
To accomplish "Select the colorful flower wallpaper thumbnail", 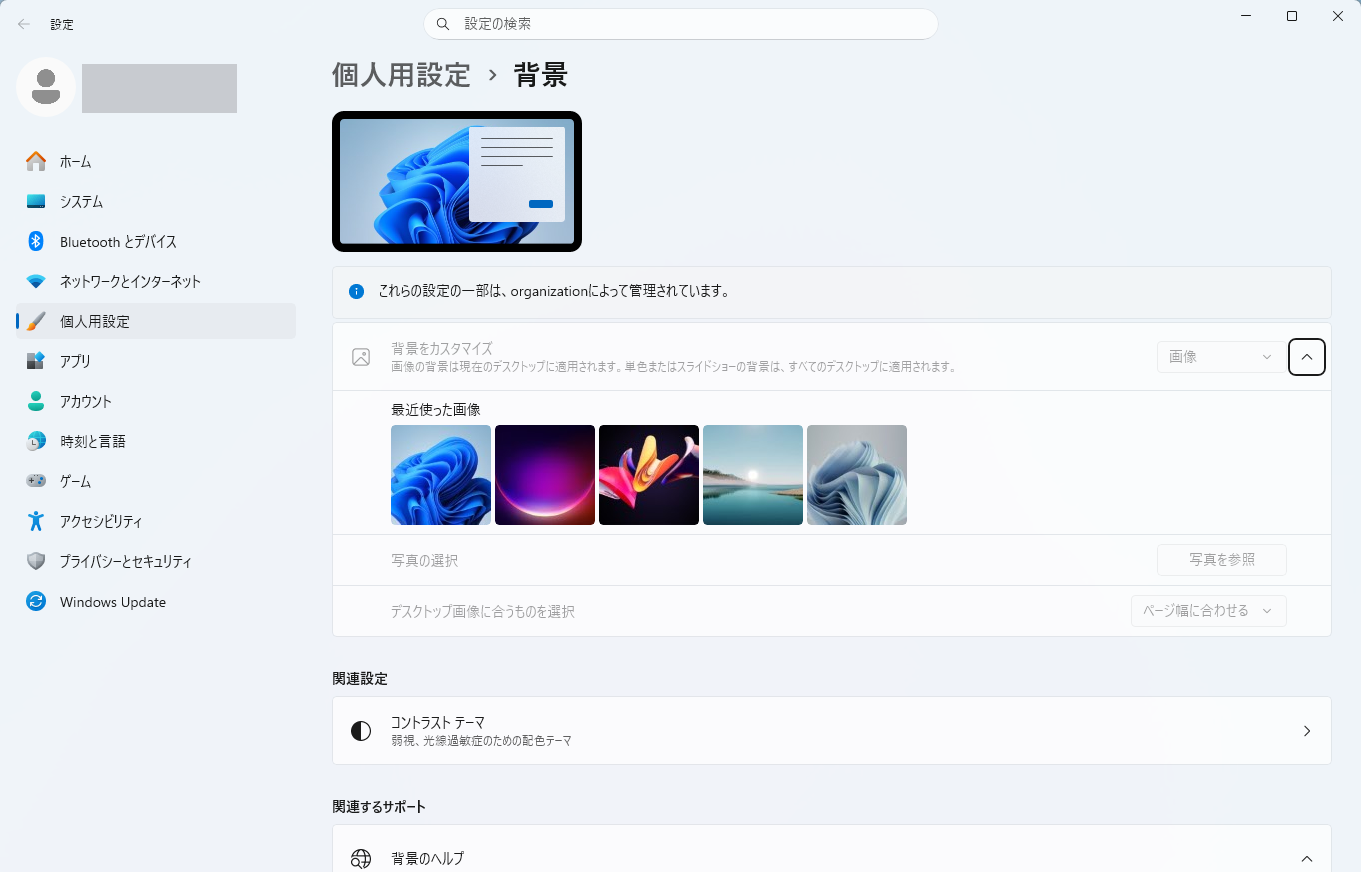I will tap(649, 475).
